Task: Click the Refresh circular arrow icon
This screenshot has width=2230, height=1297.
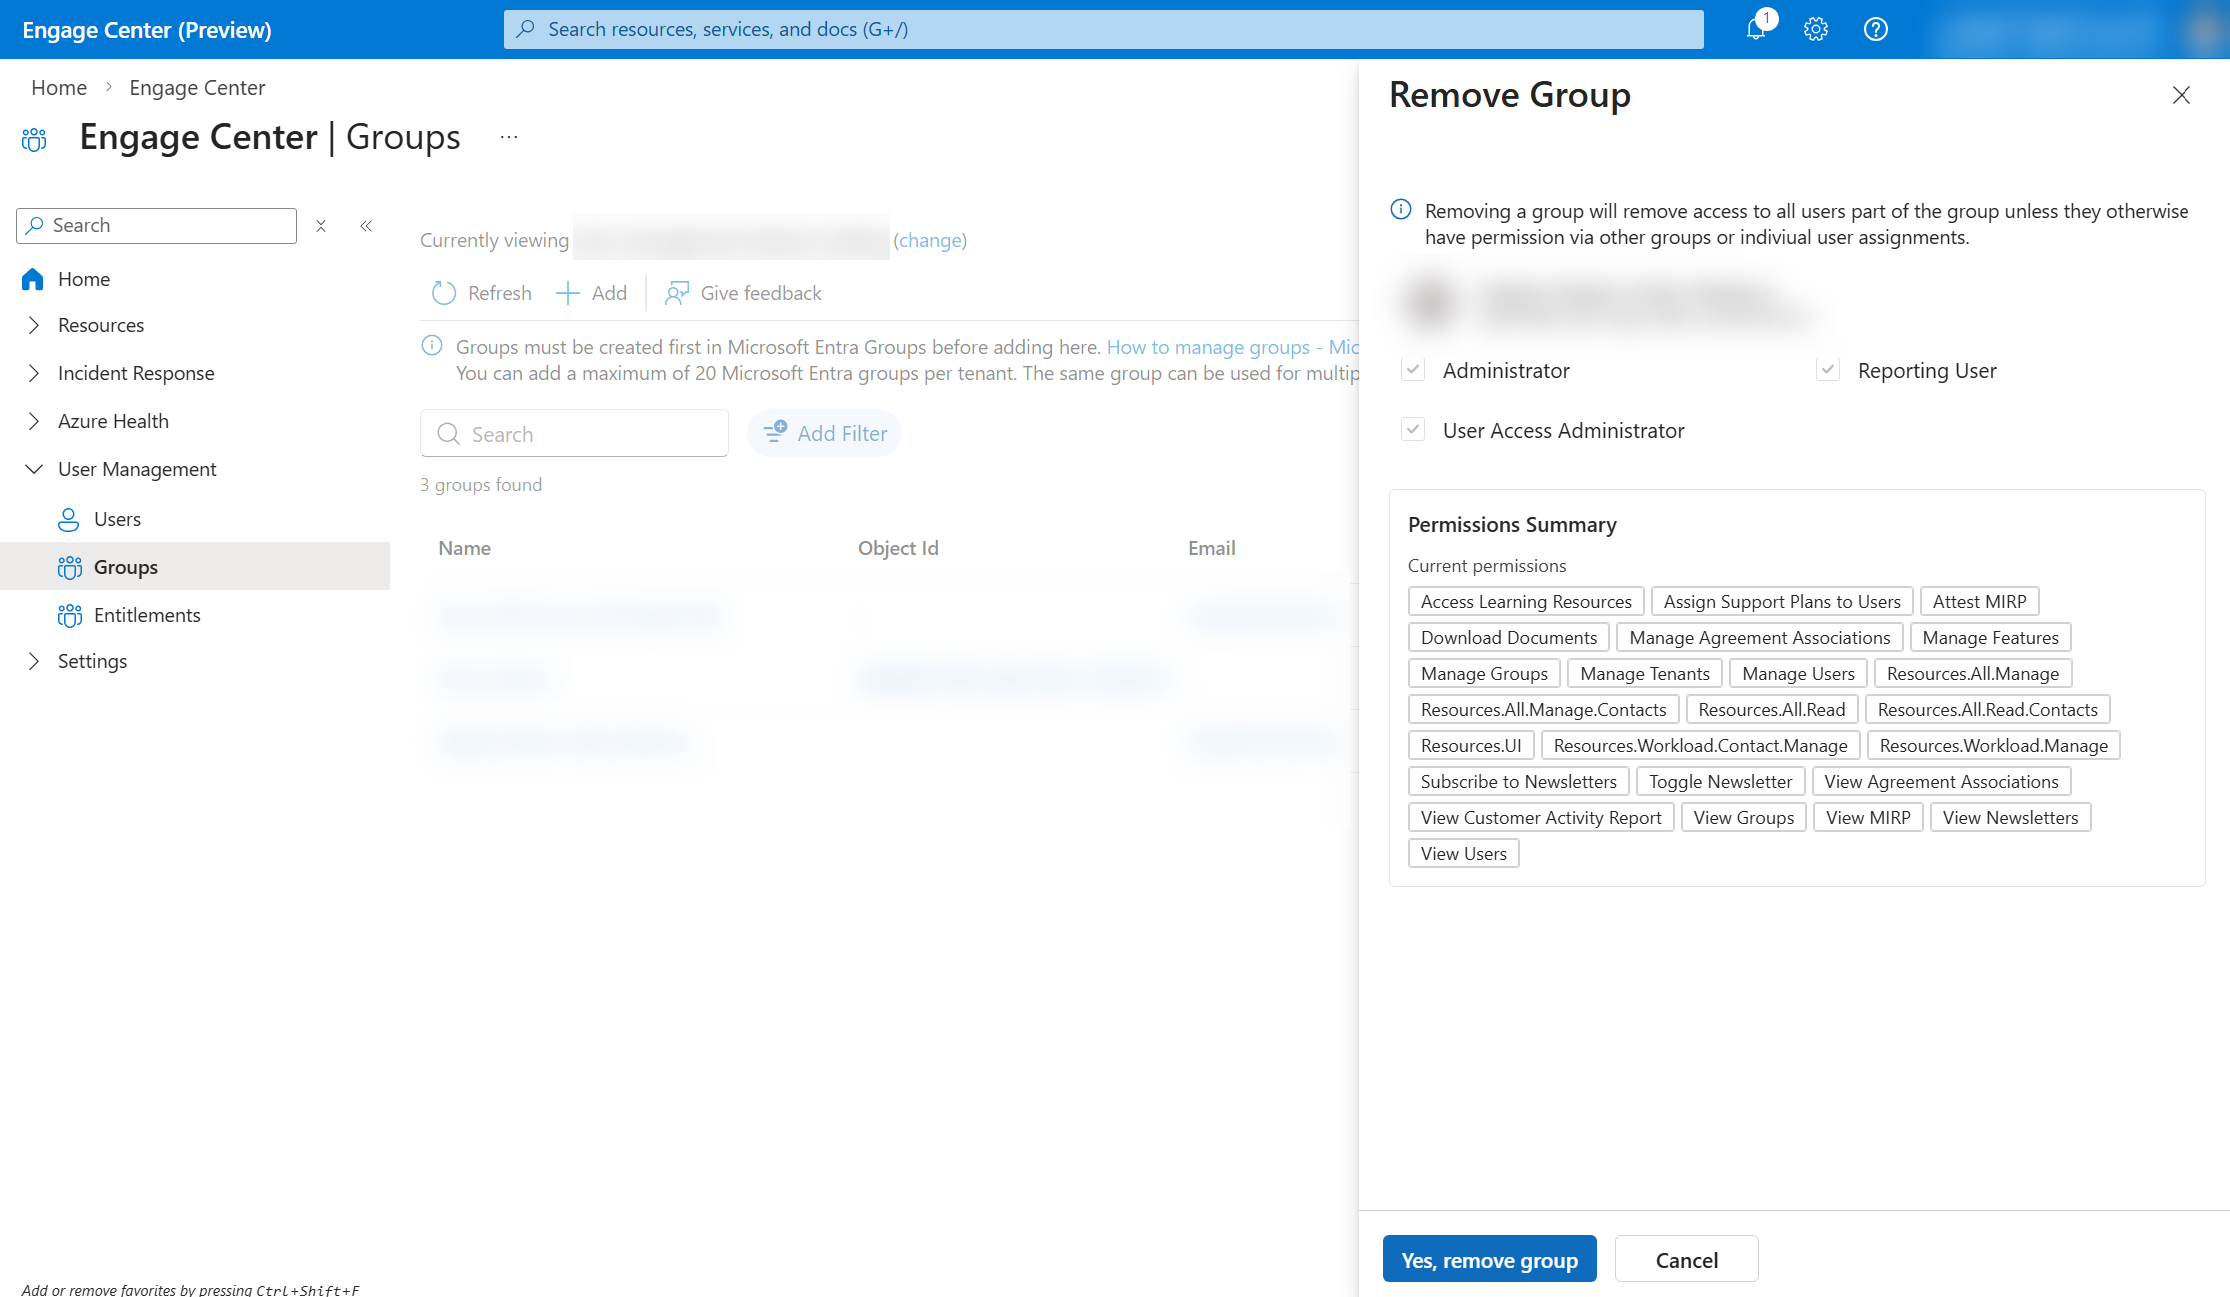Action: pos(444,293)
